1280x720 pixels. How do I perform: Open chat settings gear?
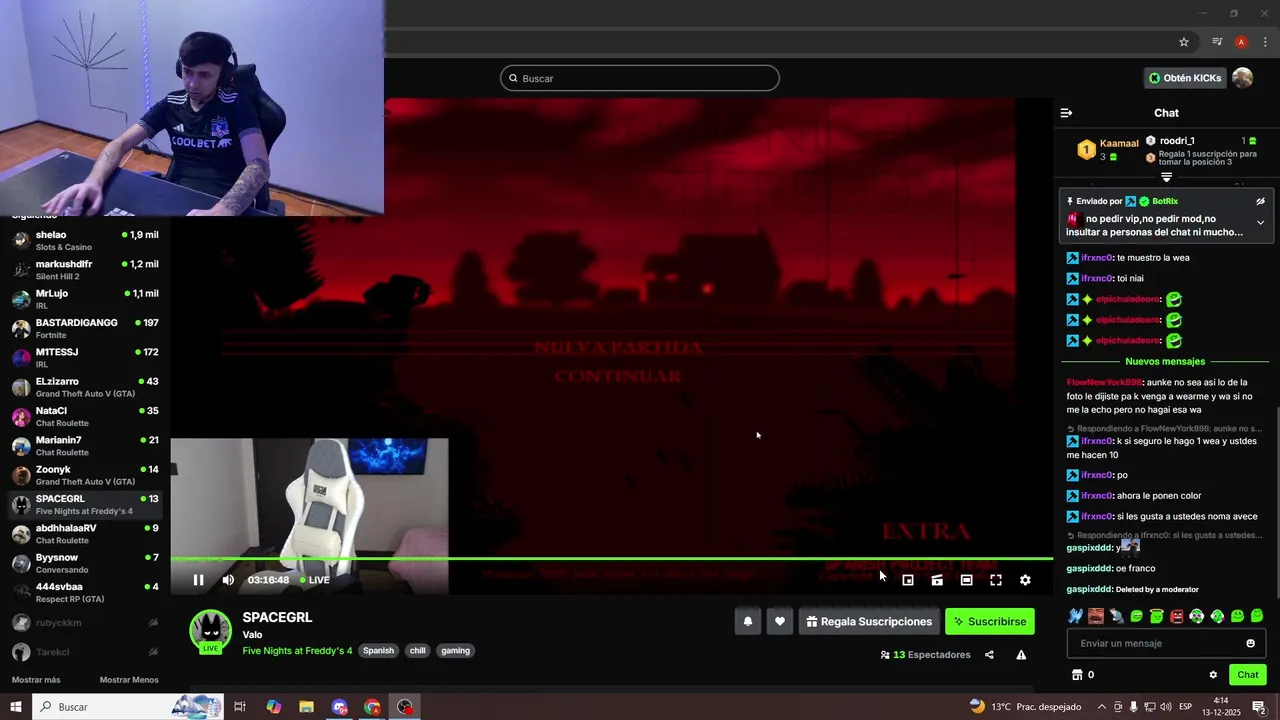pyautogui.click(x=1213, y=675)
